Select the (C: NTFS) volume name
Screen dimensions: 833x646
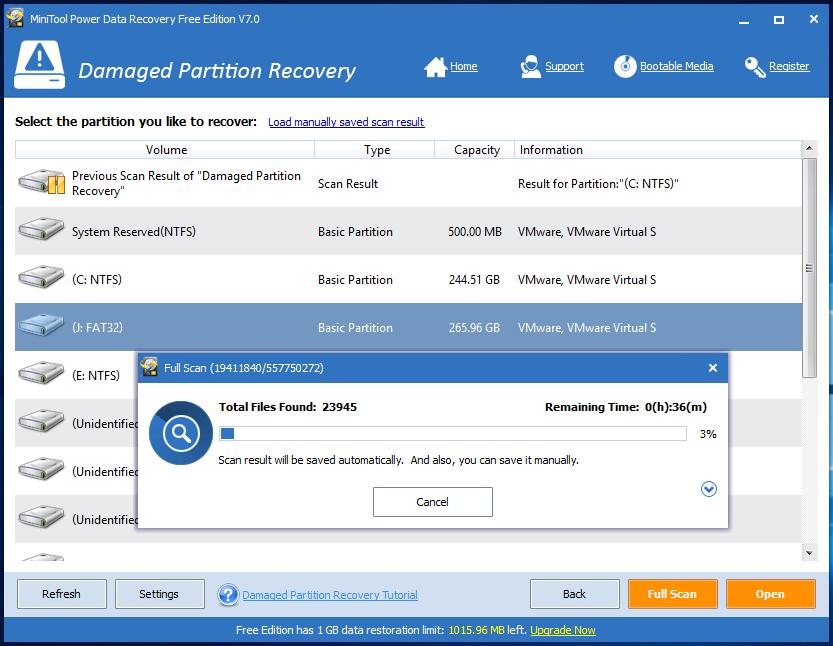click(97, 279)
